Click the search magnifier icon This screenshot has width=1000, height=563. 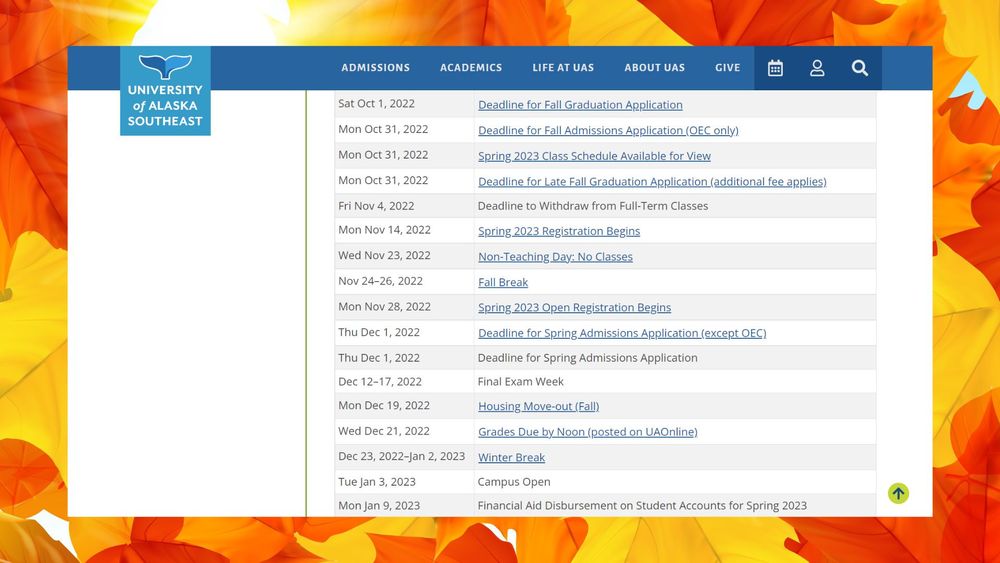[x=860, y=68]
